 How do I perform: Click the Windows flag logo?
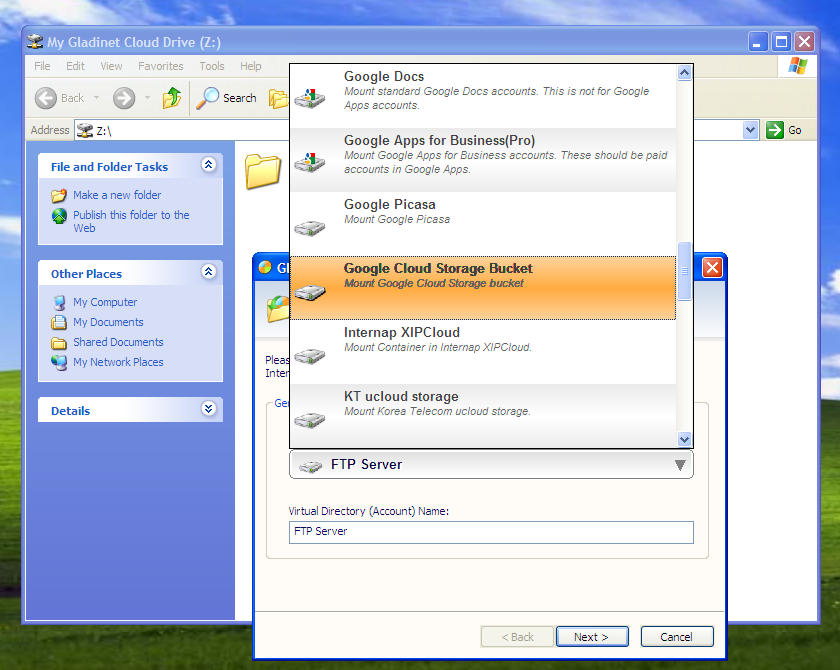(x=798, y=66)
